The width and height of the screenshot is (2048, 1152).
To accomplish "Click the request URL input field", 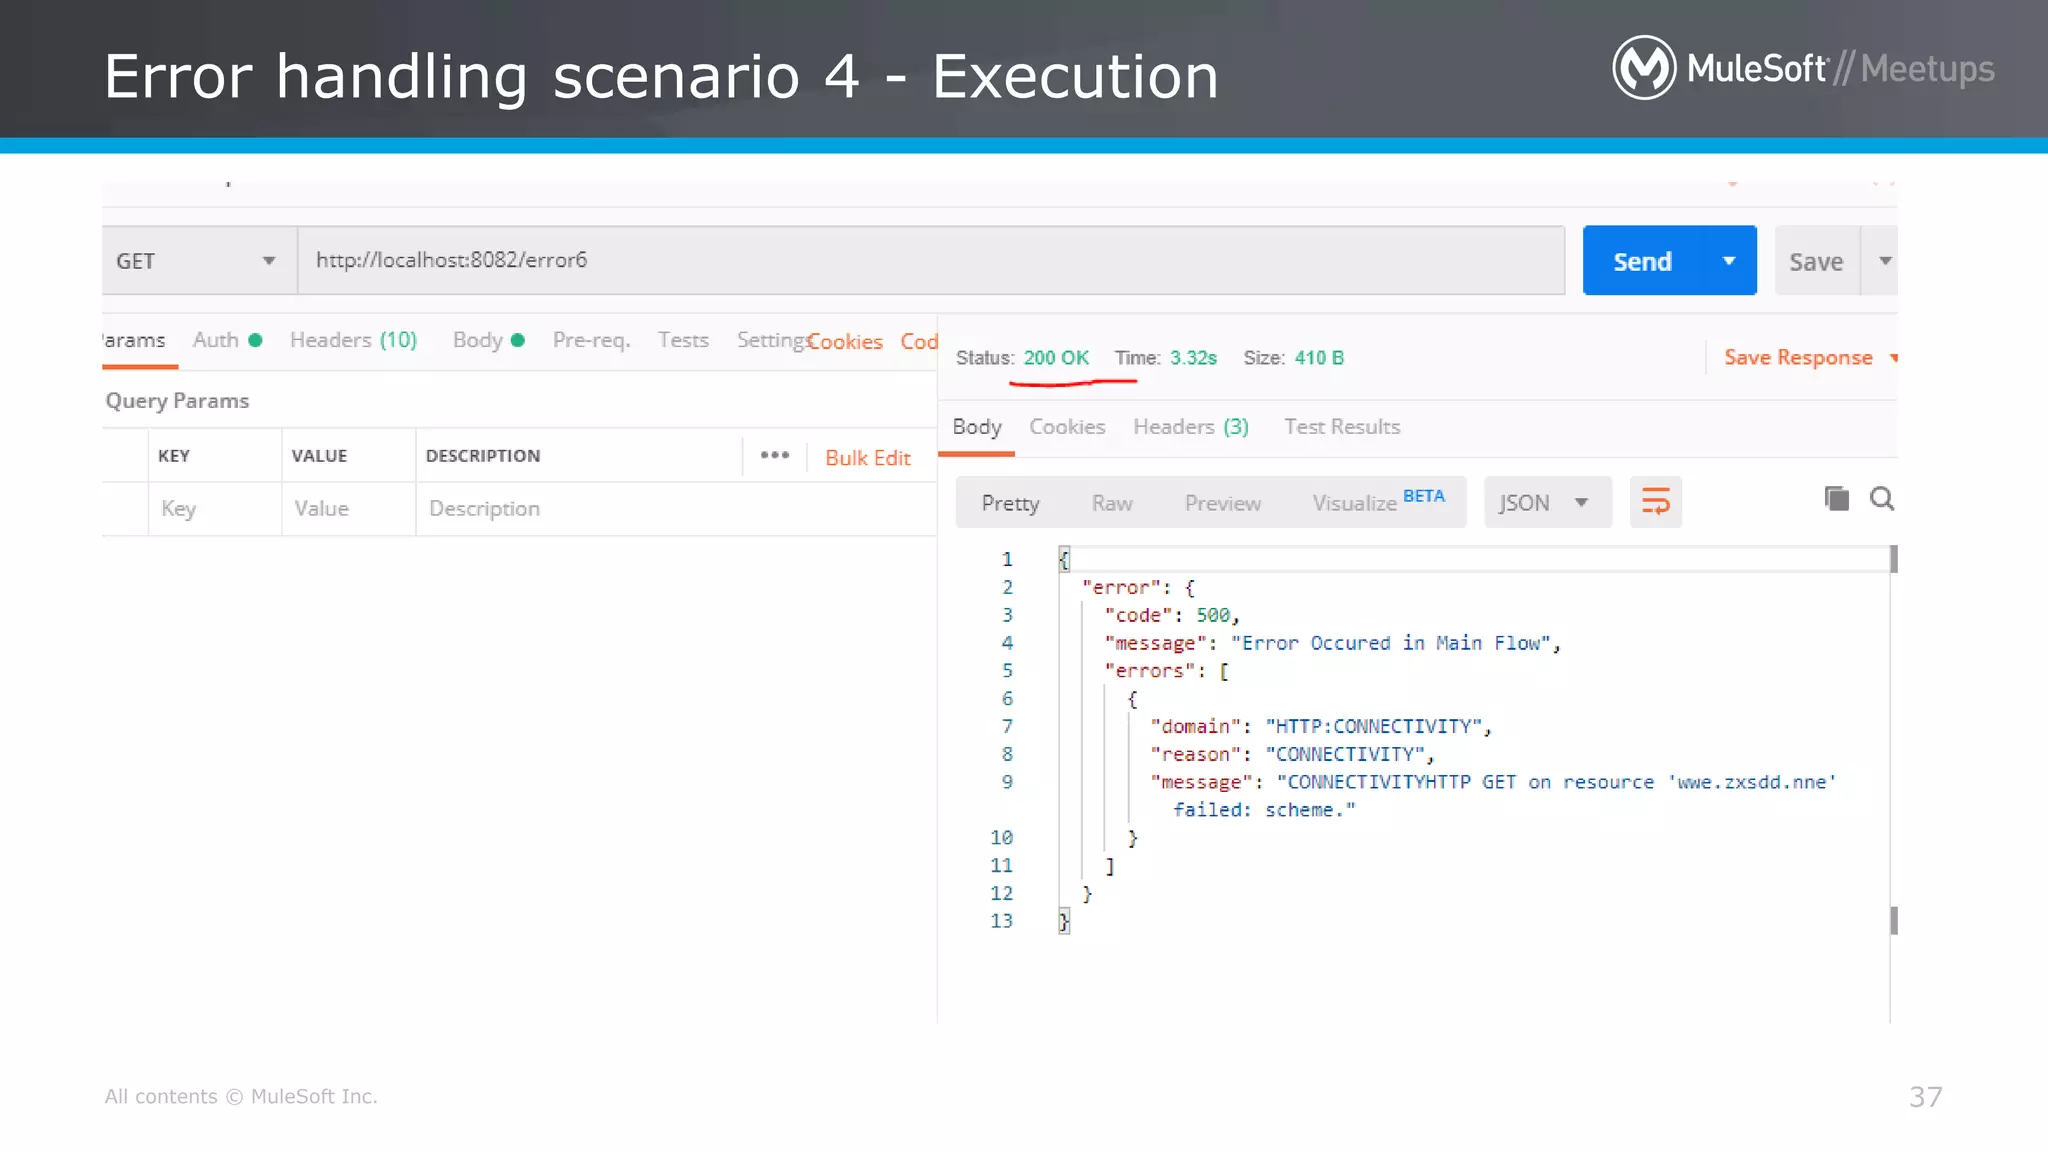I will [931, 260].
